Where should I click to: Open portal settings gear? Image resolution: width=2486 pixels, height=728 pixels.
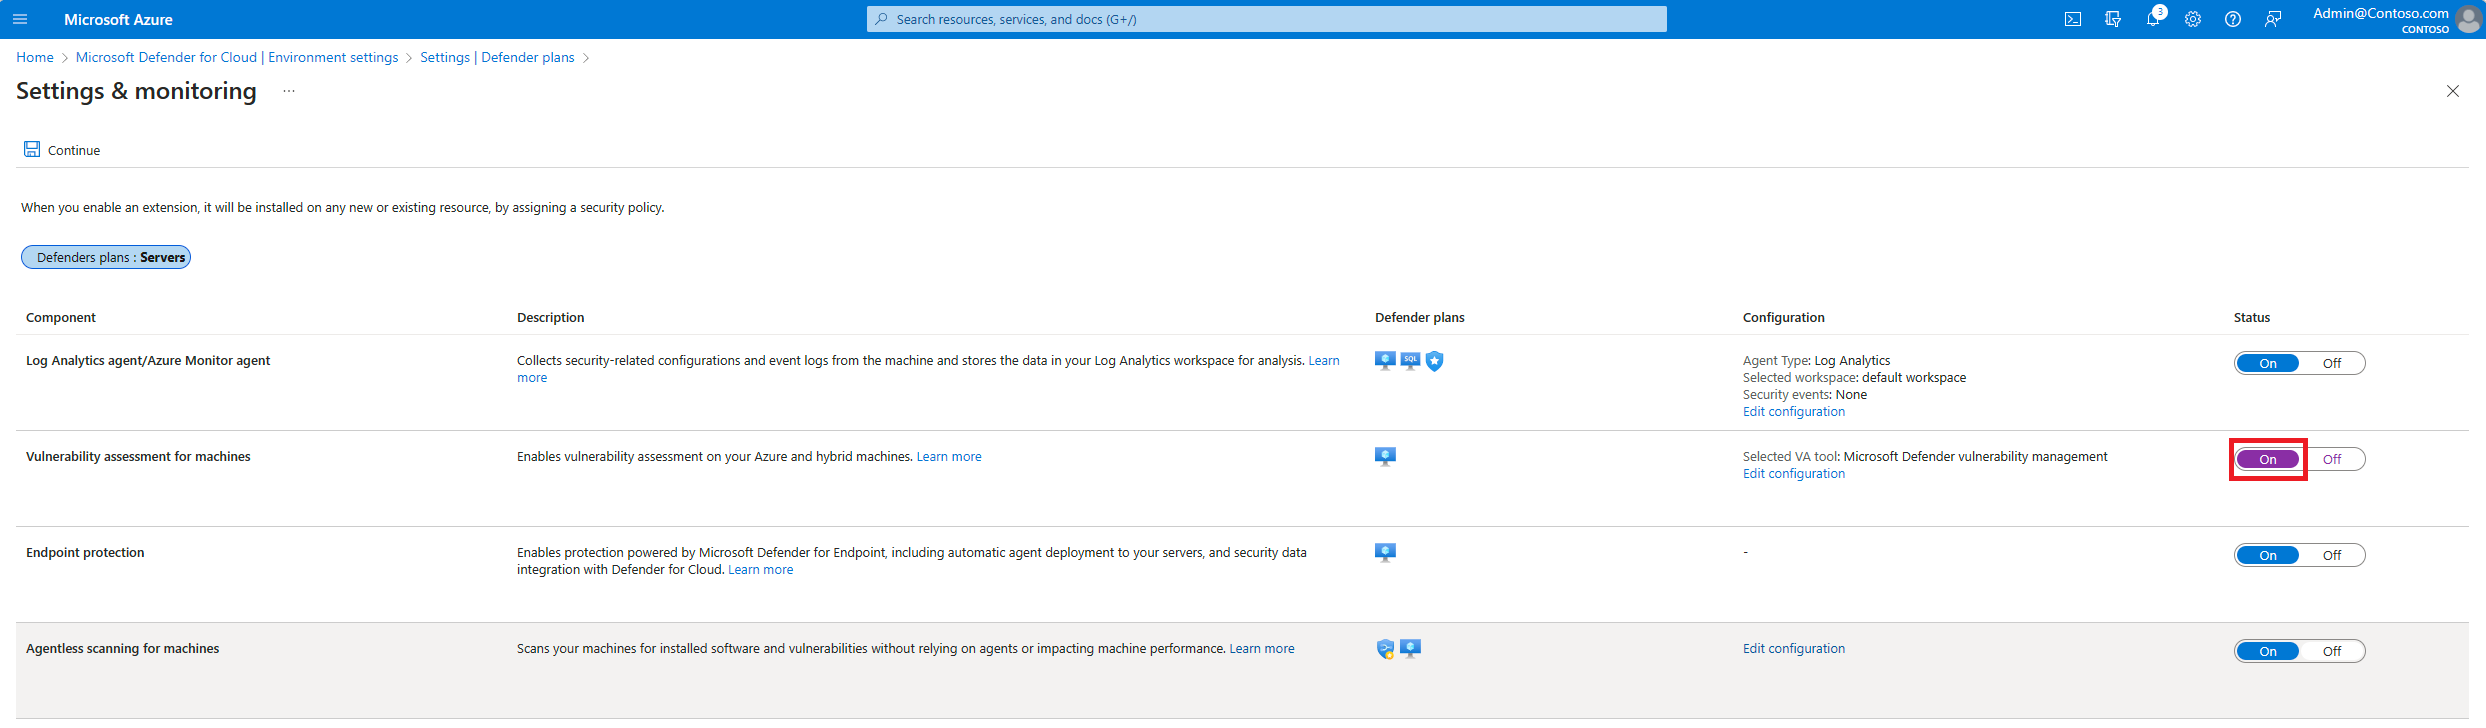(2193, 19)
